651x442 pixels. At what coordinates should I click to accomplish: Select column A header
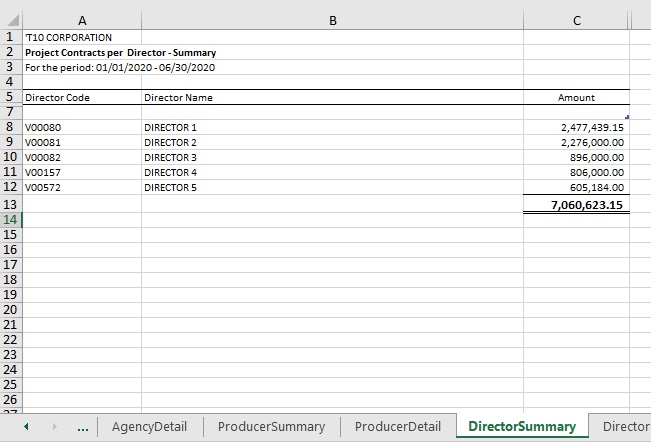[x=81, y=19]
